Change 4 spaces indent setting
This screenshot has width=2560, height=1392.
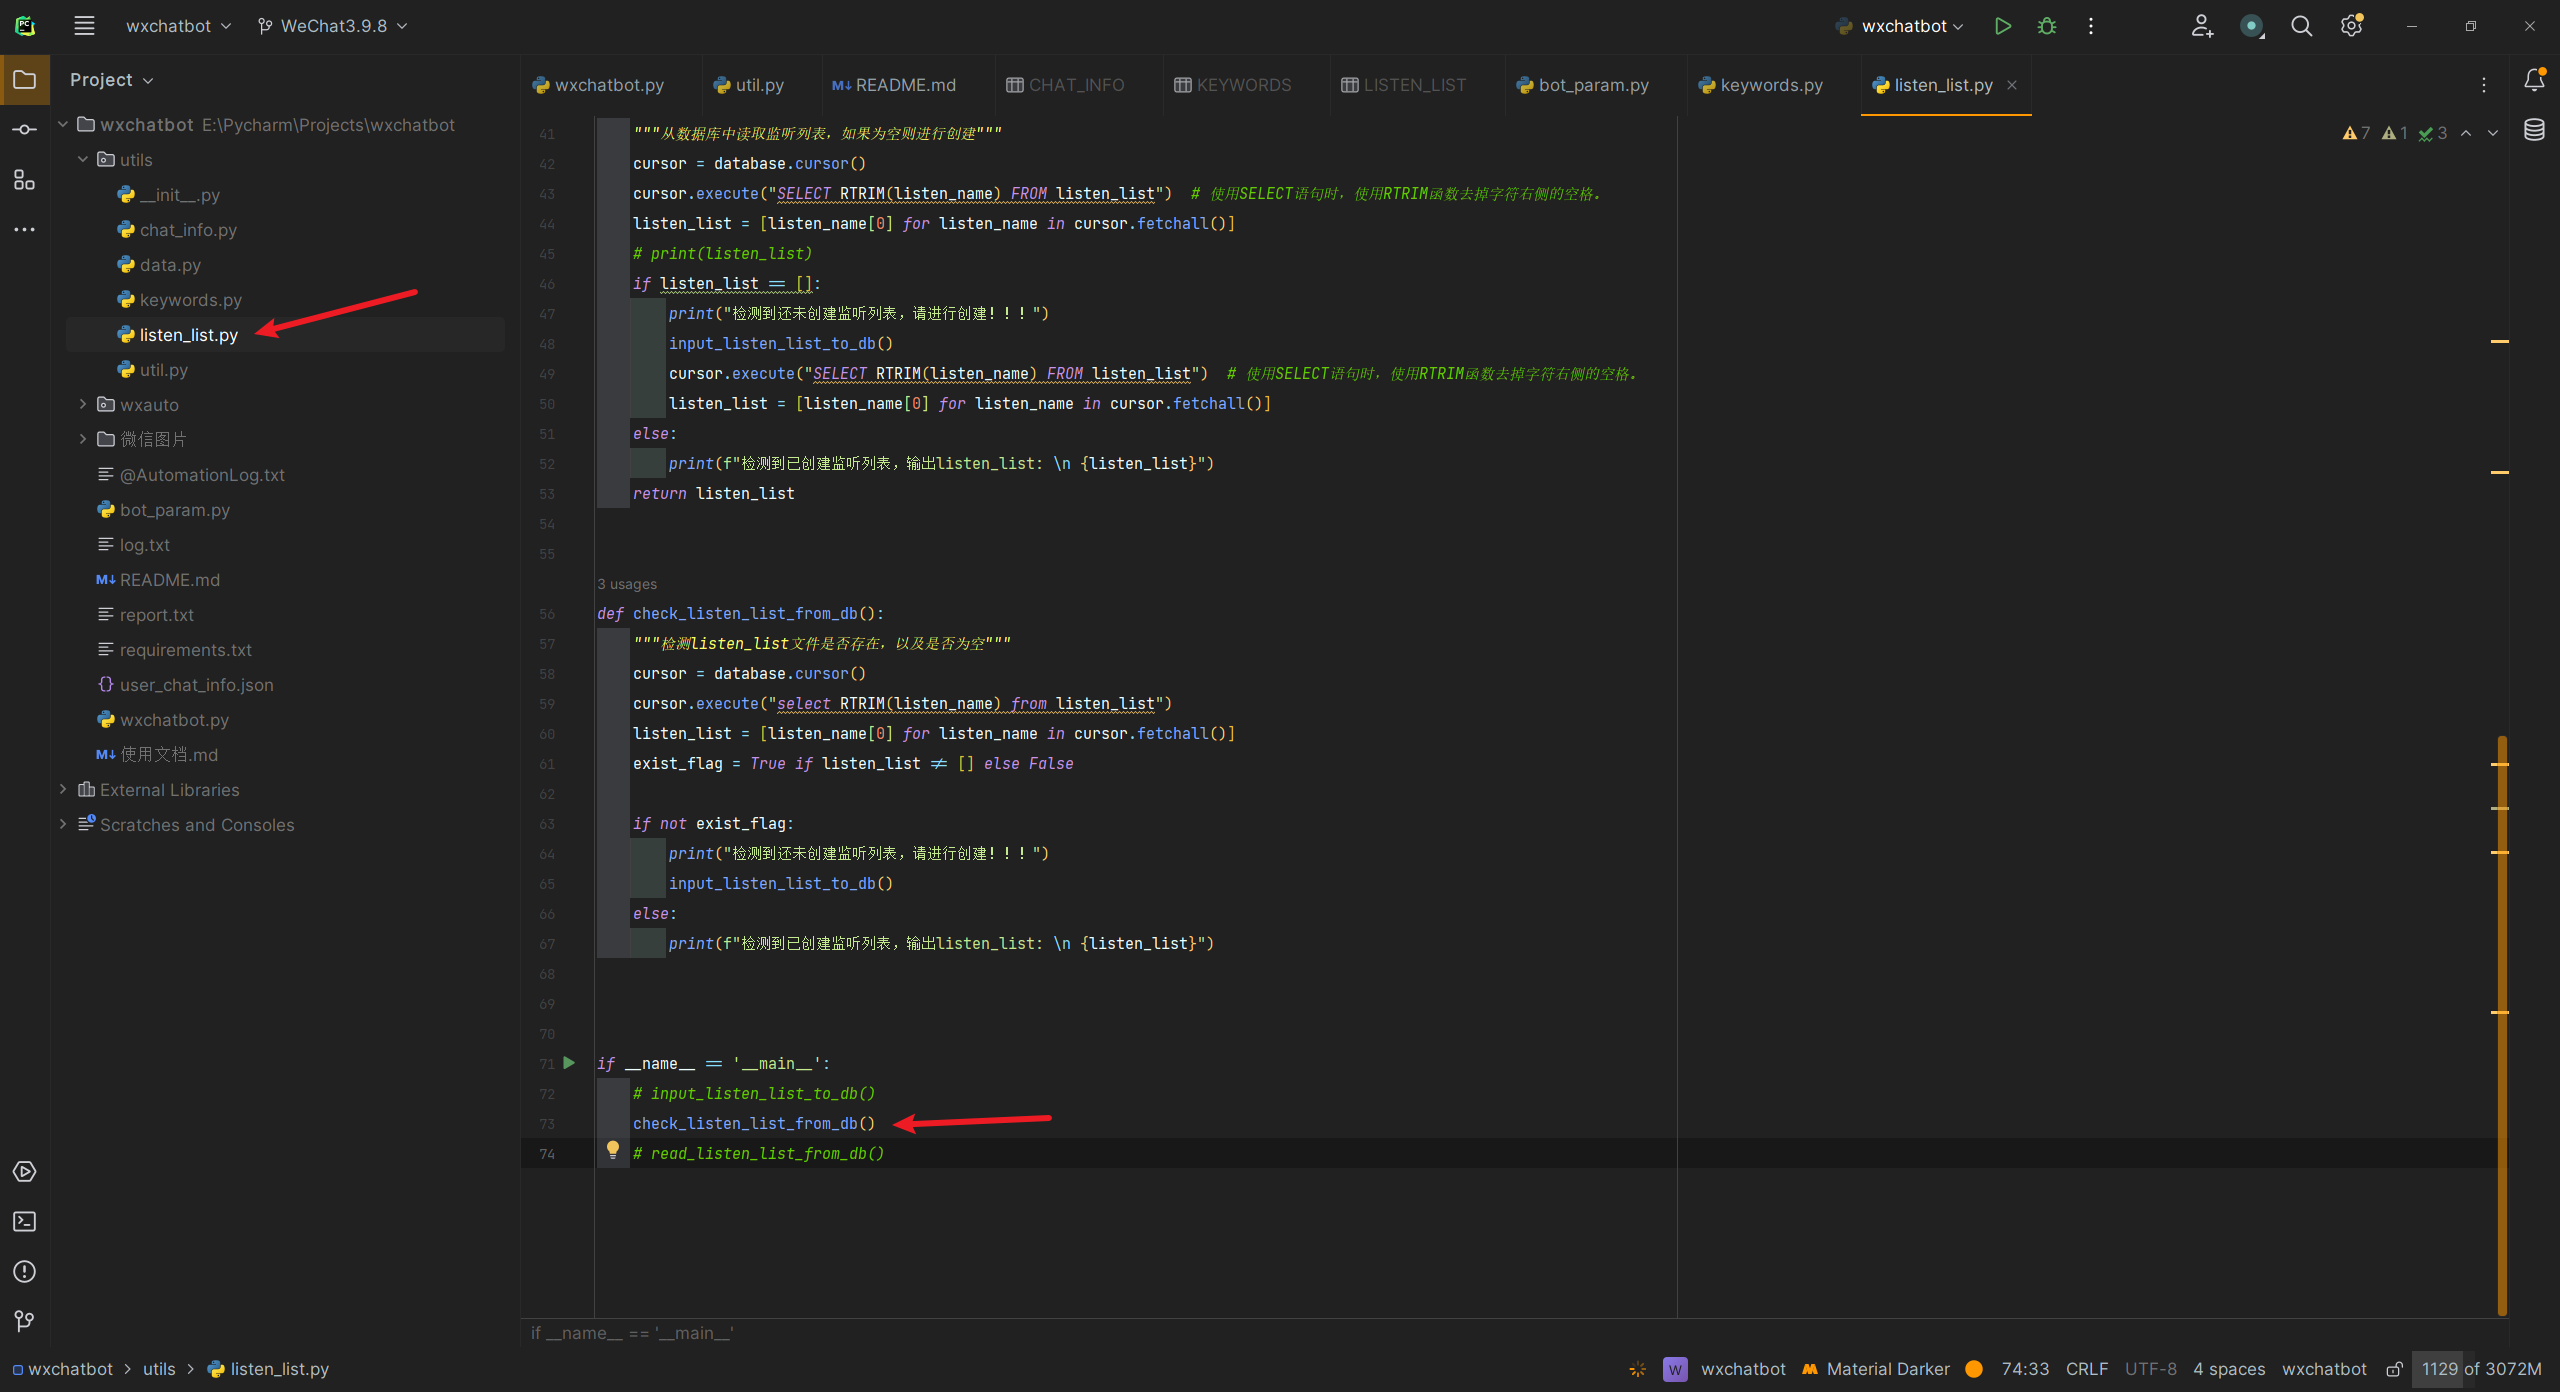pyautogui.click(x=2229, y=1369)
